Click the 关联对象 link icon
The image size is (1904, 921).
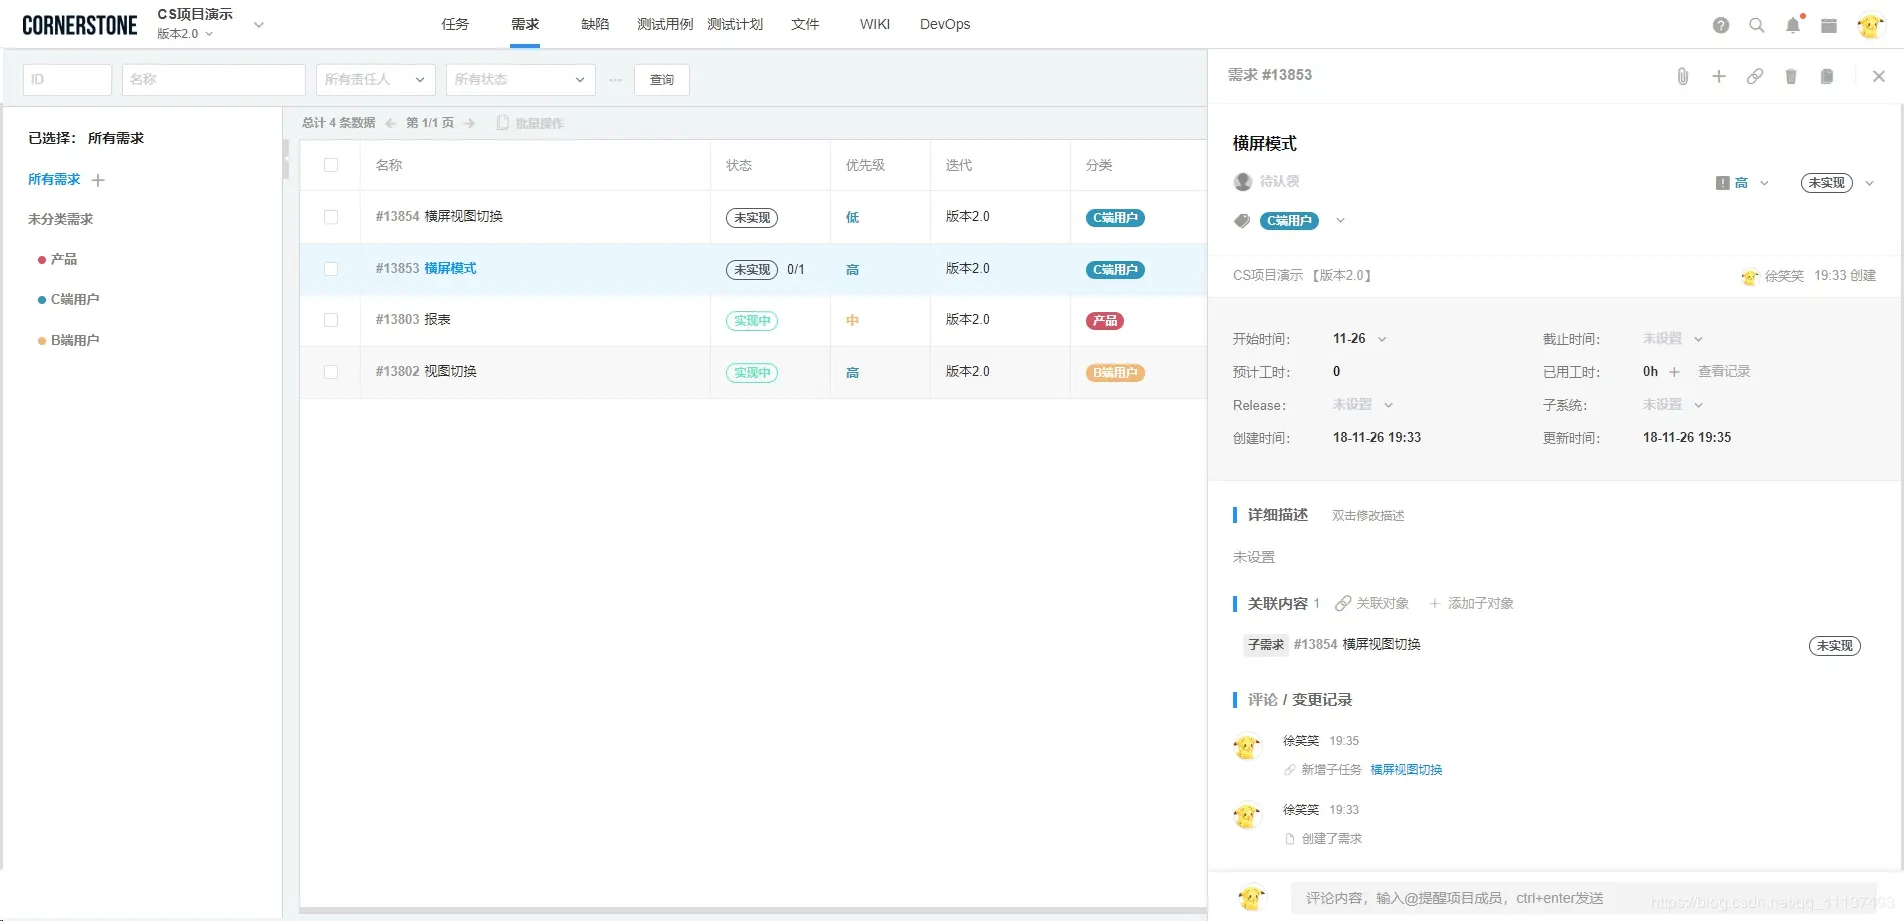[1343, 604]
